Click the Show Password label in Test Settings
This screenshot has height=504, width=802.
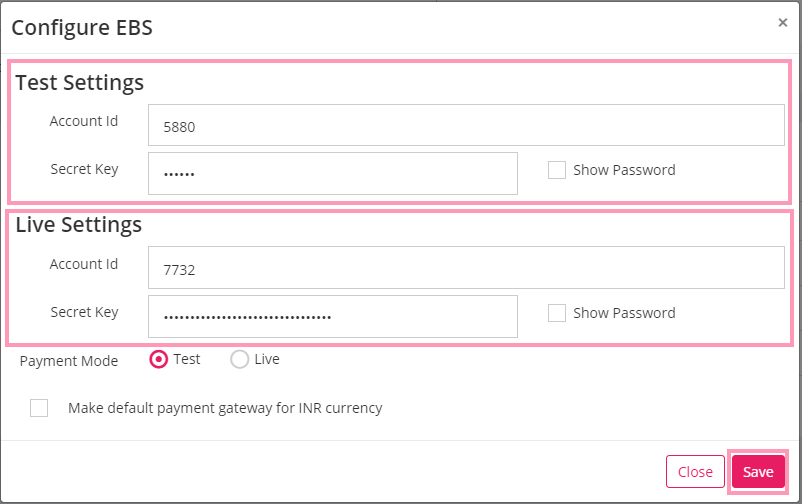coord(624,170)
